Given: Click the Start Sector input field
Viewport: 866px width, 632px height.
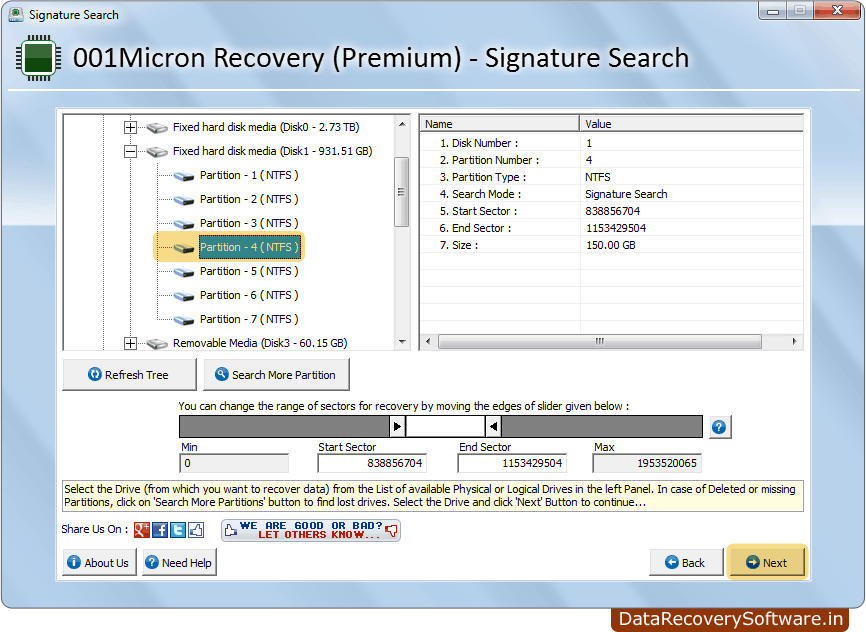Looking at the screenshot, I should [x=372, y=463].
